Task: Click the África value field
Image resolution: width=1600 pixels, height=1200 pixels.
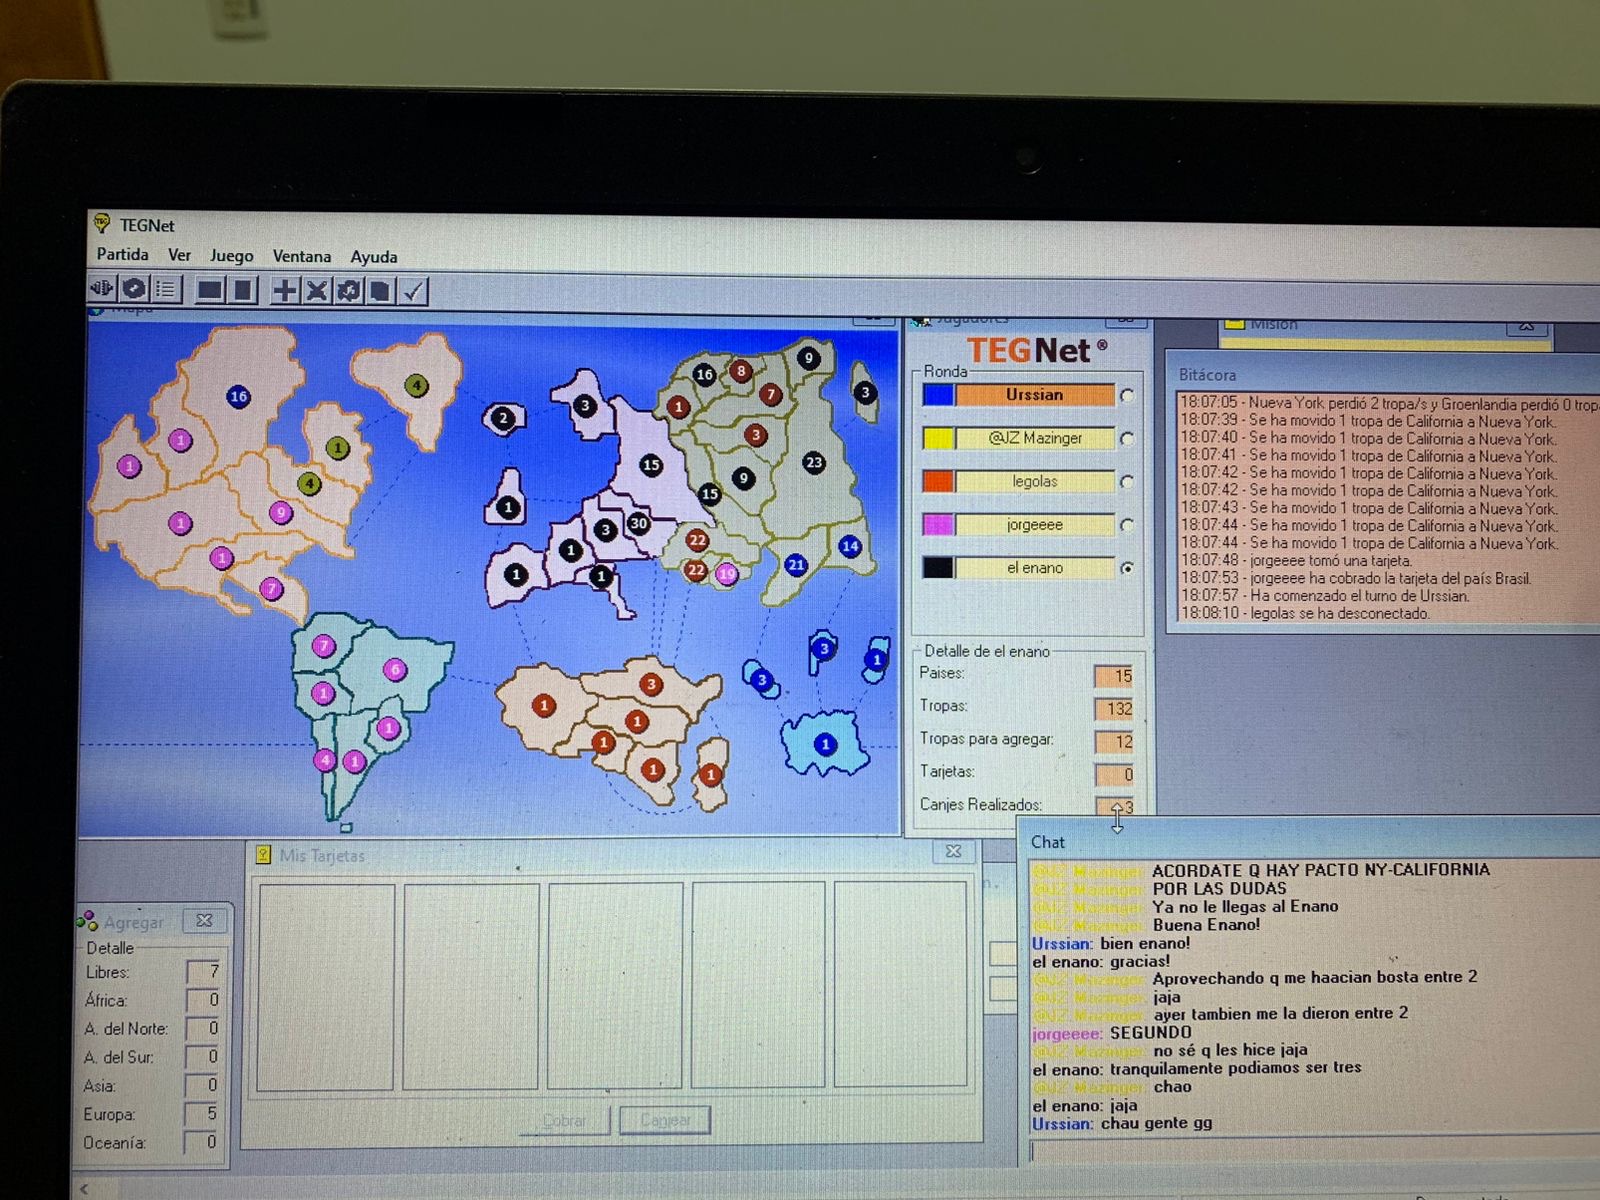Action: coord(203,1000)
